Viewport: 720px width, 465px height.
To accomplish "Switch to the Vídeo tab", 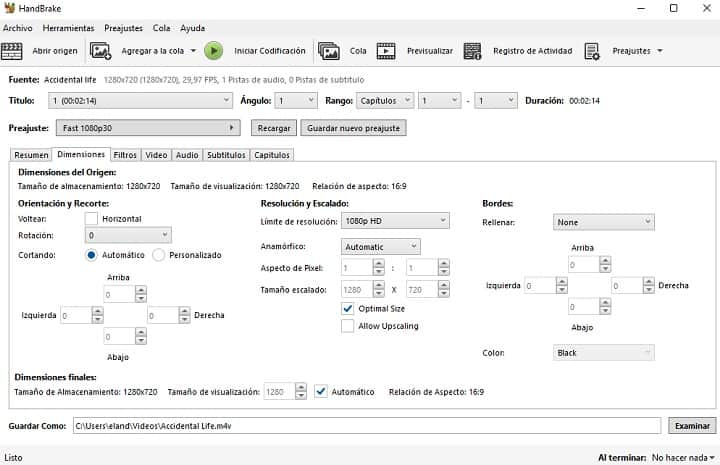I will [156, 155].
